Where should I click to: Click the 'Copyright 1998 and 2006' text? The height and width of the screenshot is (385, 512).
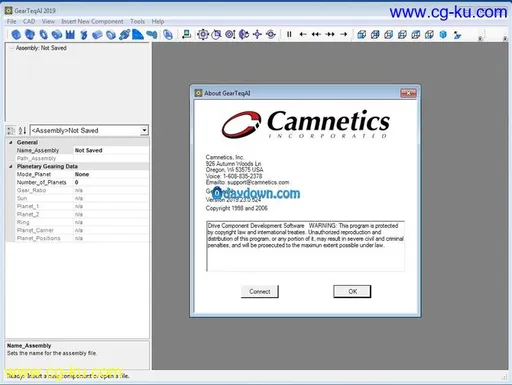click(237, 208)
